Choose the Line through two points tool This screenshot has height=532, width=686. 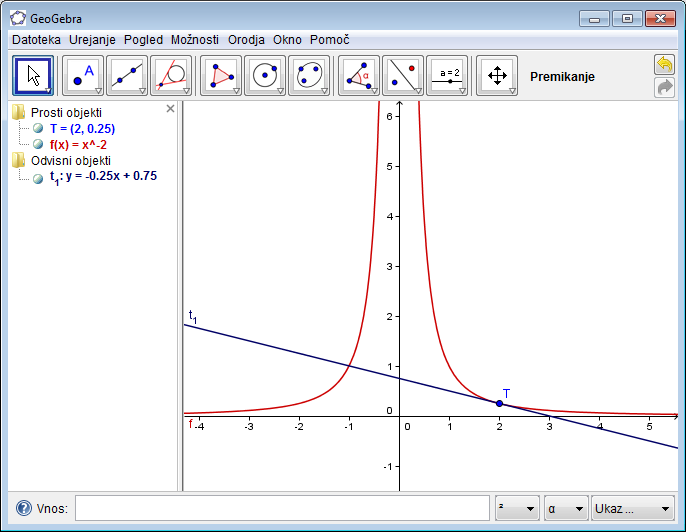point(127,75)
